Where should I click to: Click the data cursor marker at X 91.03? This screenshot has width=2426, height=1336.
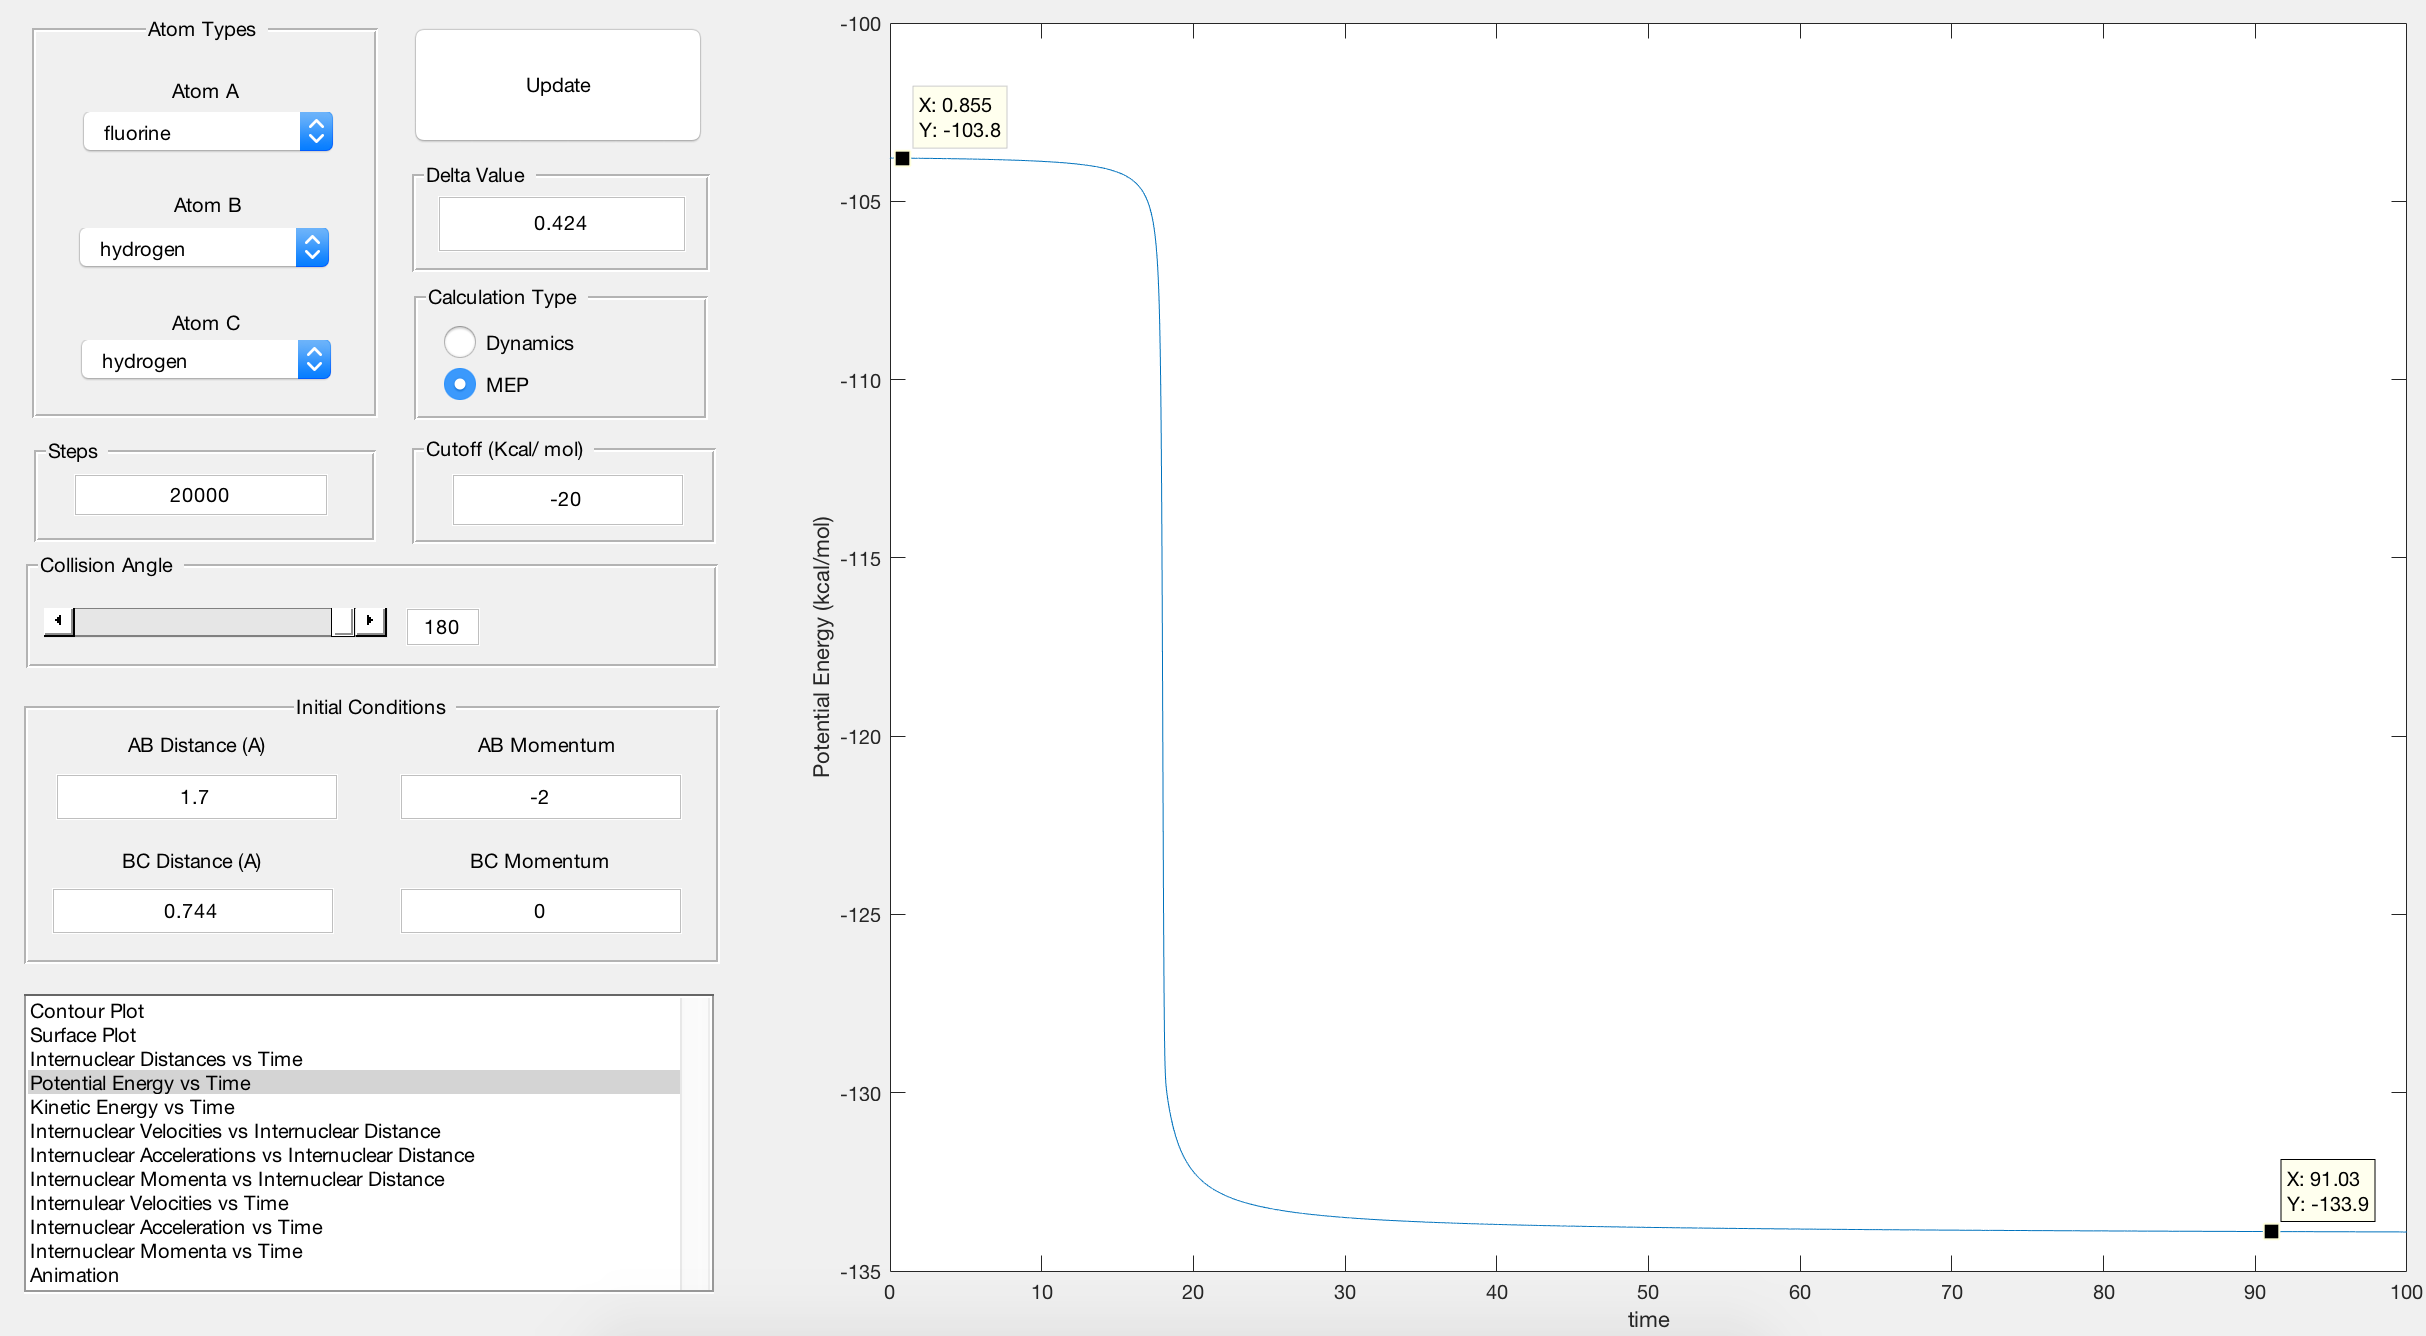coord(2271,1231)
